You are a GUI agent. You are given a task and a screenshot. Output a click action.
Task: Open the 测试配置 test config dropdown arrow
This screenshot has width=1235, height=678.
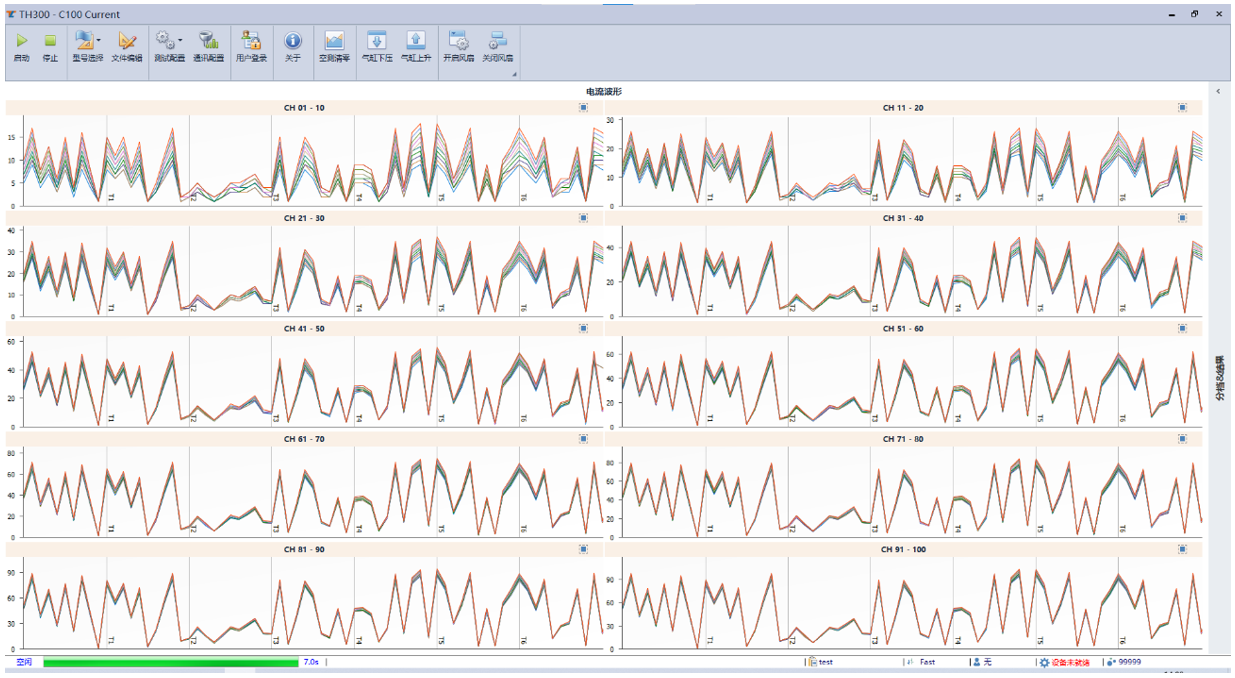tap(180, 41)
